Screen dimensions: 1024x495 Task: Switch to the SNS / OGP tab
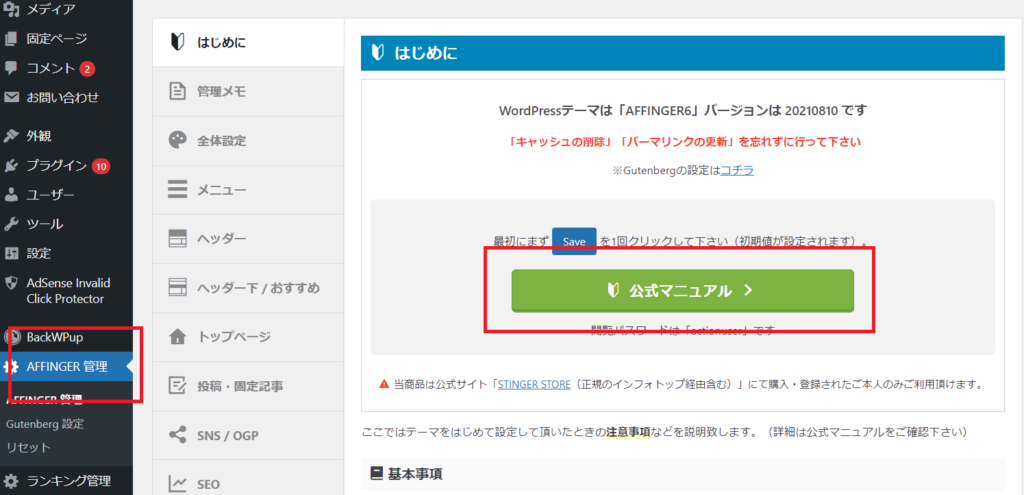(248, 435)
